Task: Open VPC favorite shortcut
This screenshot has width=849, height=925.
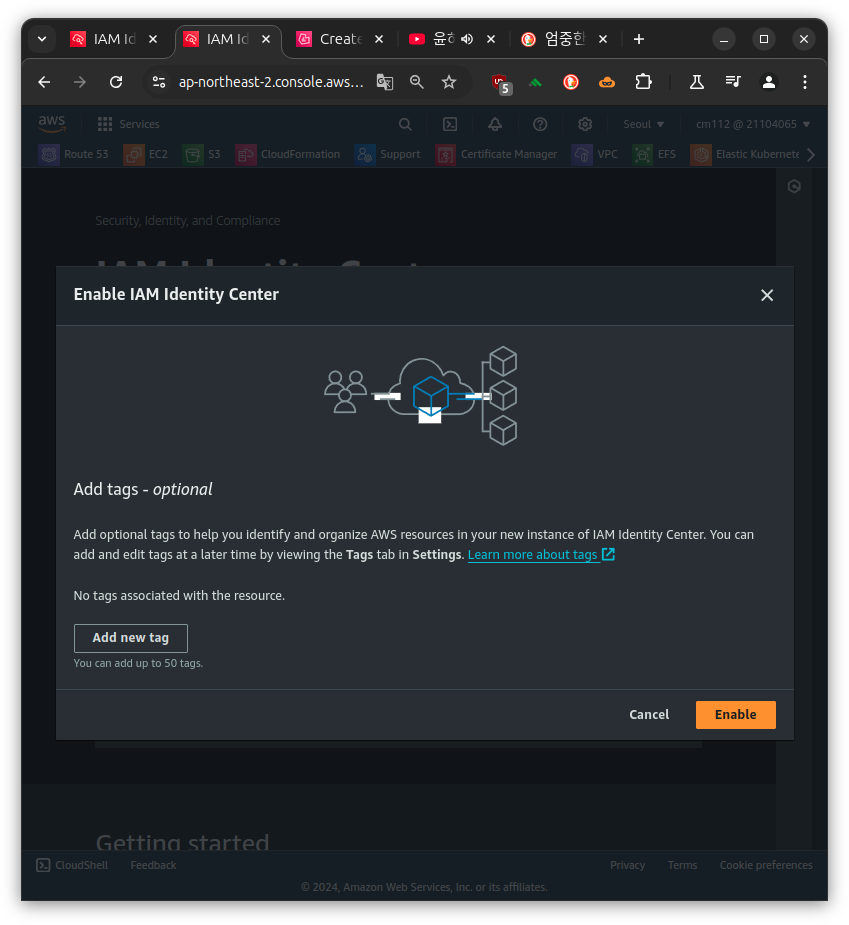Action: tap(595, 155)
